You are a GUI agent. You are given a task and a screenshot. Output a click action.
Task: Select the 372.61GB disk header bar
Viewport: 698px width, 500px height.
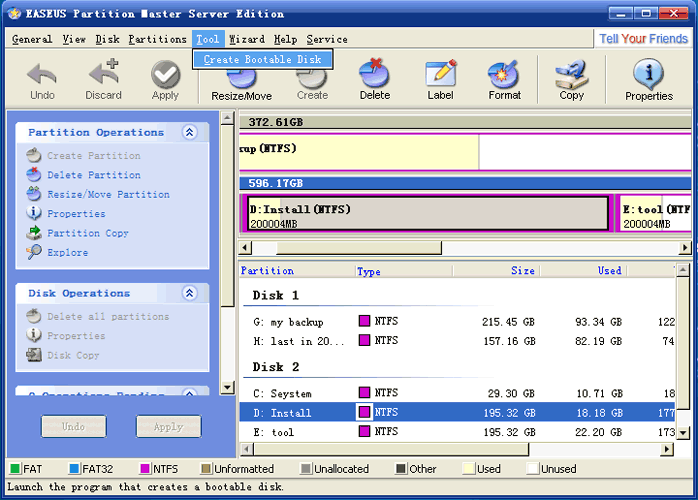click(x=465, y=122)
